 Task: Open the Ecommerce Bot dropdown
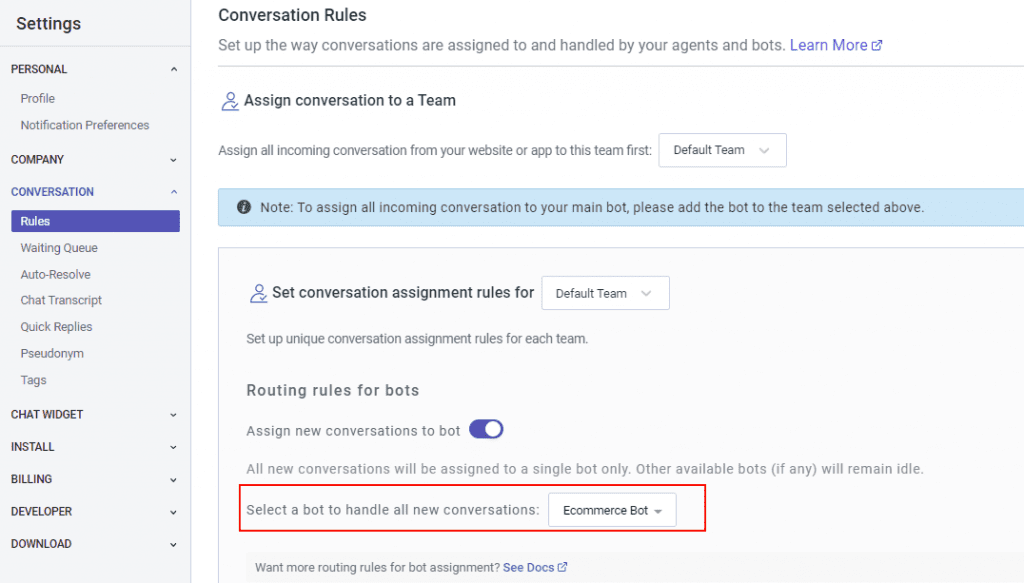(612, 510)
